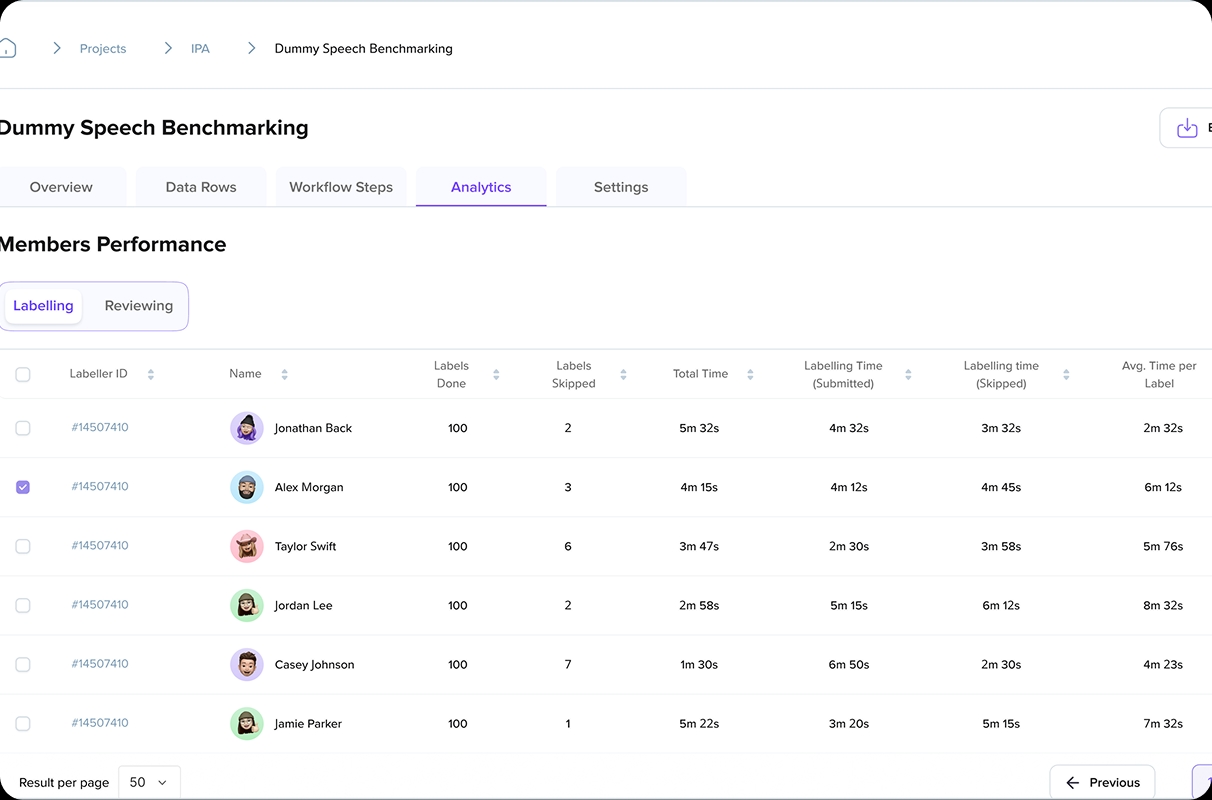Toggle the select-all header checkbox
Screen dimensions: 1212x800
(23, 375)
